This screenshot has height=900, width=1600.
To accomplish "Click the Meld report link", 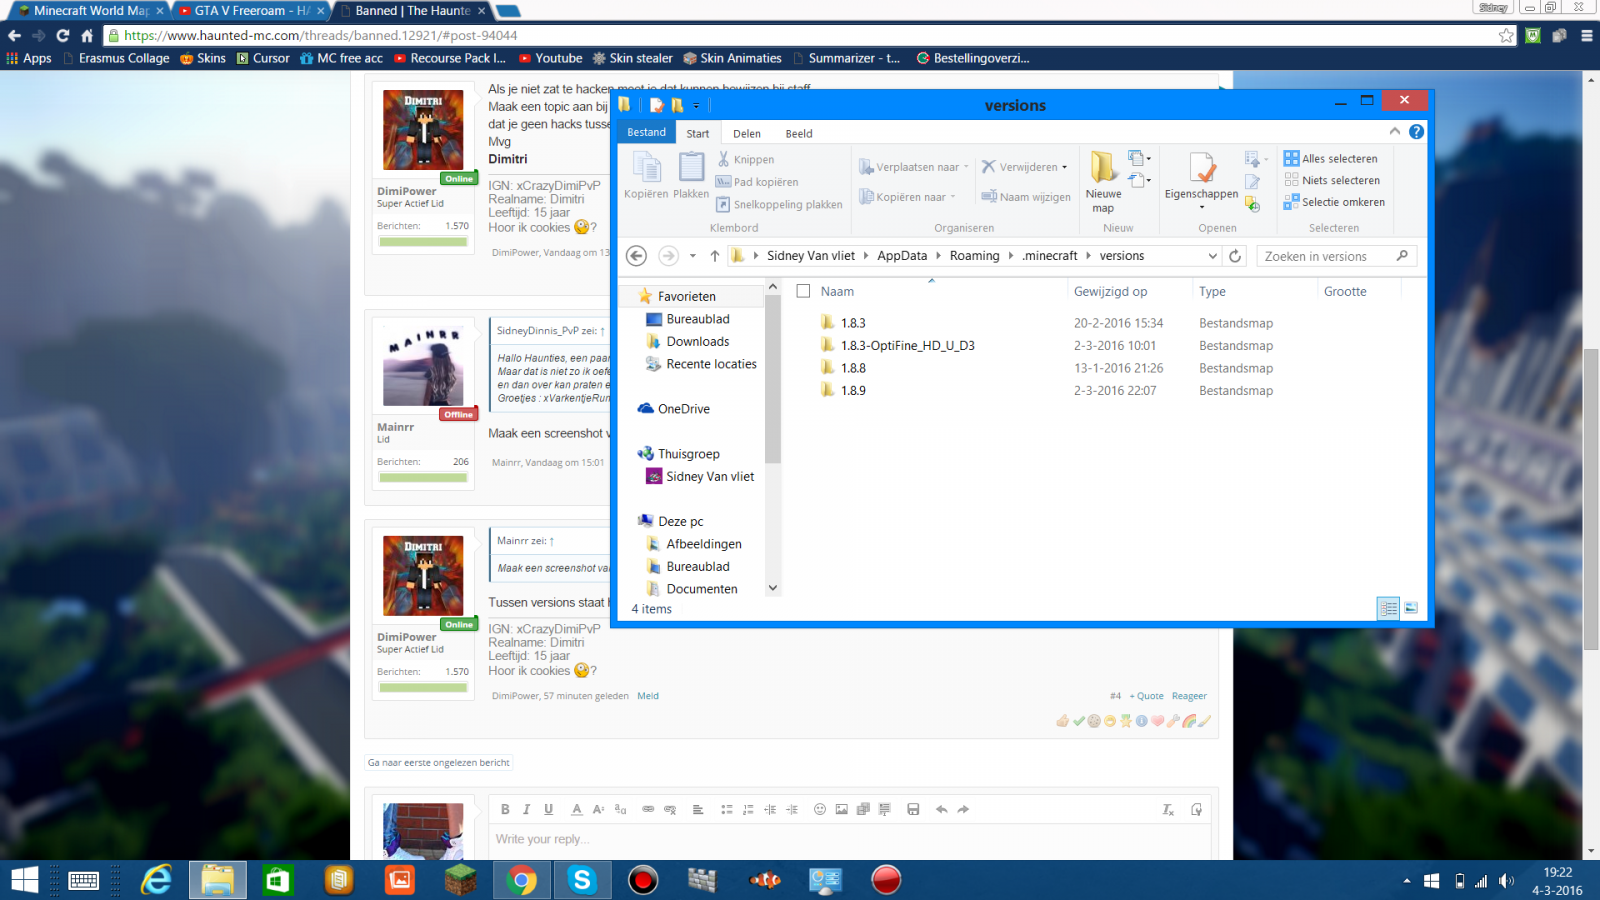I will (648, 696).
